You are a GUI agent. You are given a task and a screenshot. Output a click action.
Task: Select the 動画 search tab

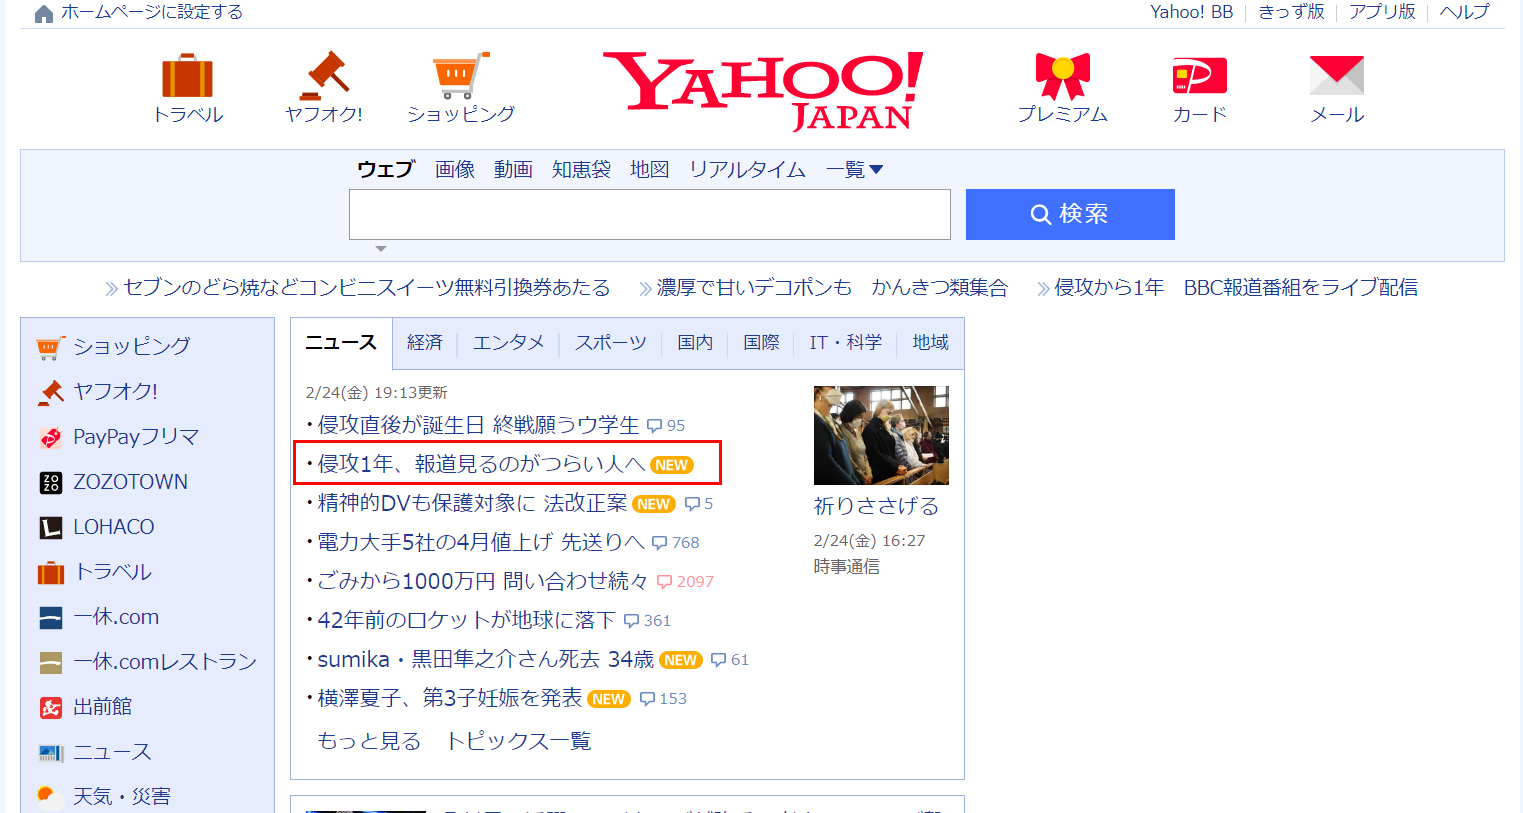point(513,170)
